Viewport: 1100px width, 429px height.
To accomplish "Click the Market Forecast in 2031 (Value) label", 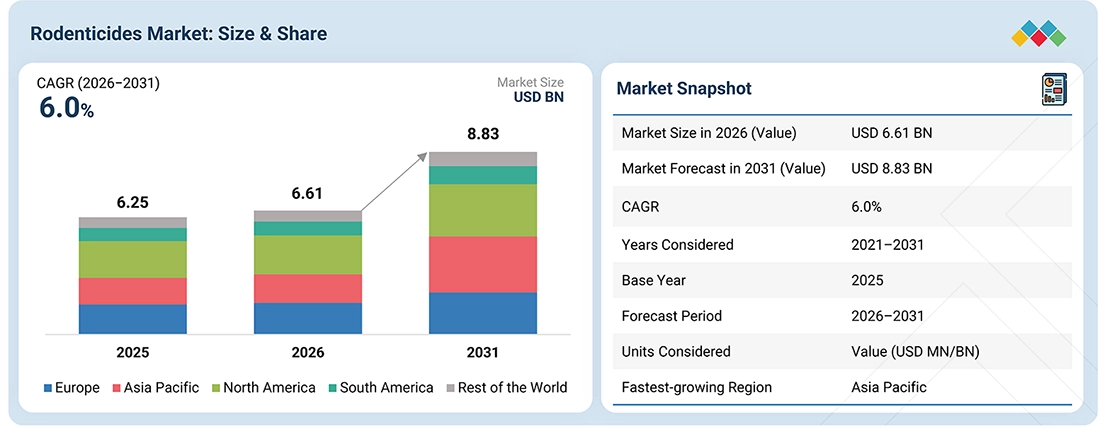I will coord(723,168).
